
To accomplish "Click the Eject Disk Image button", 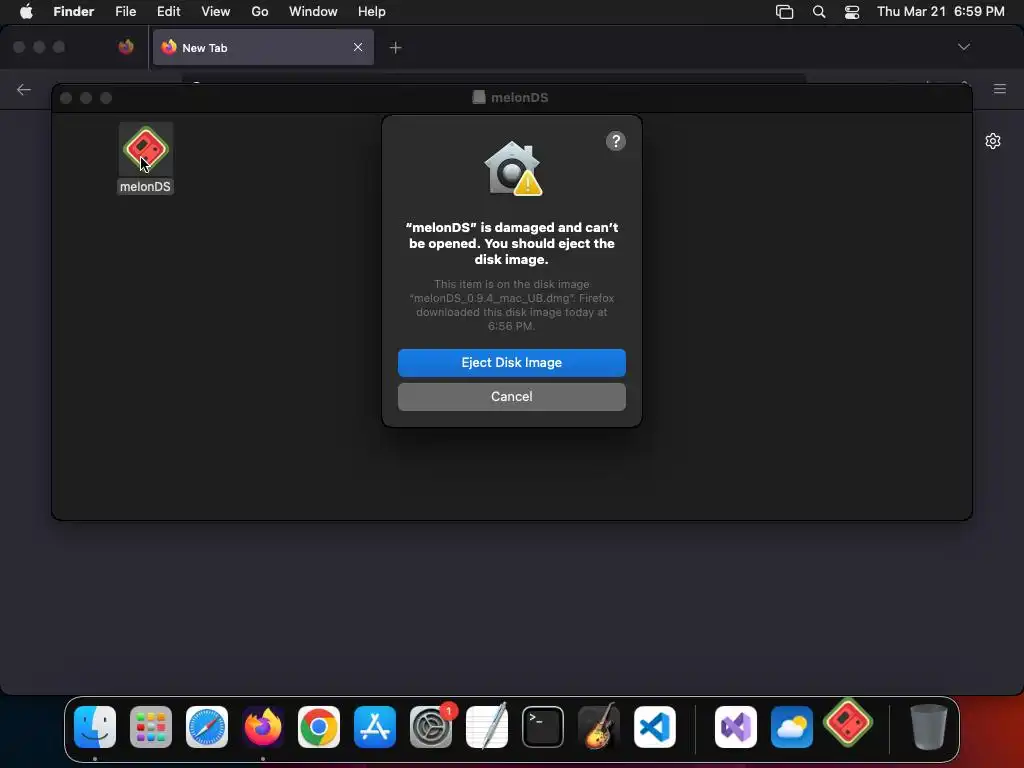I will (511, 362).
